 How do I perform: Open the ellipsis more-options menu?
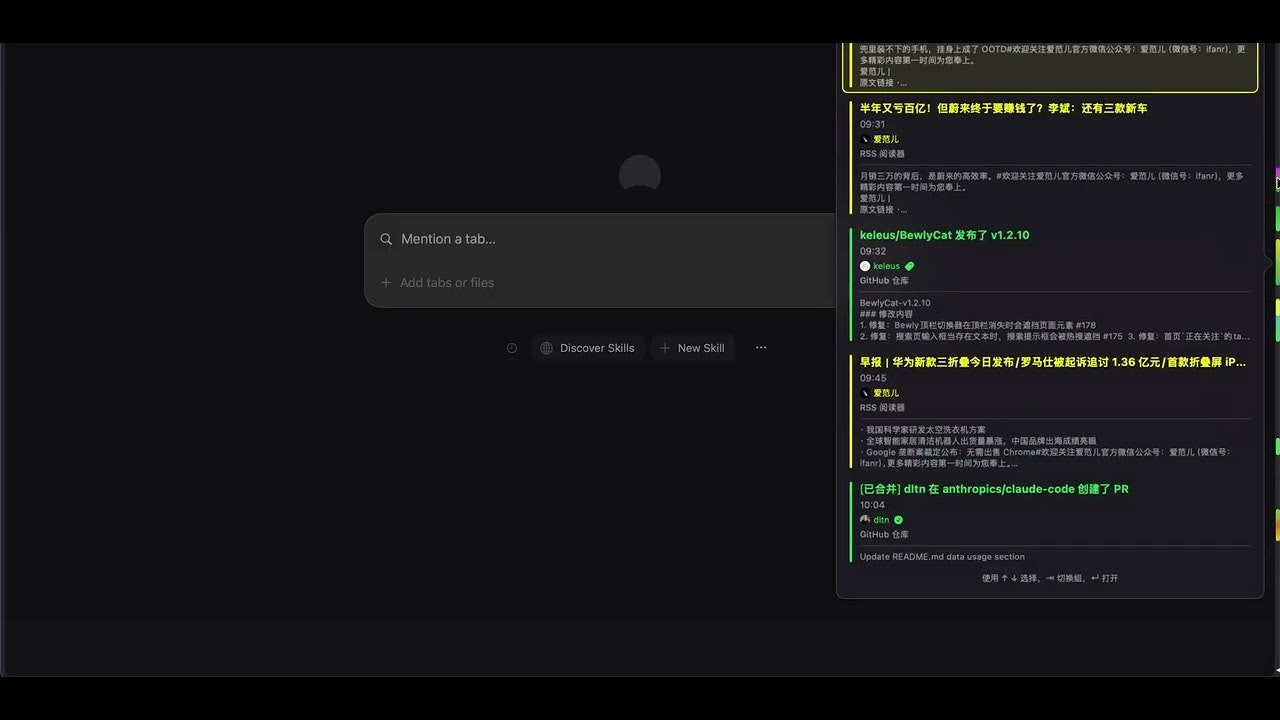pyautogui.click(x=761, y=347)
